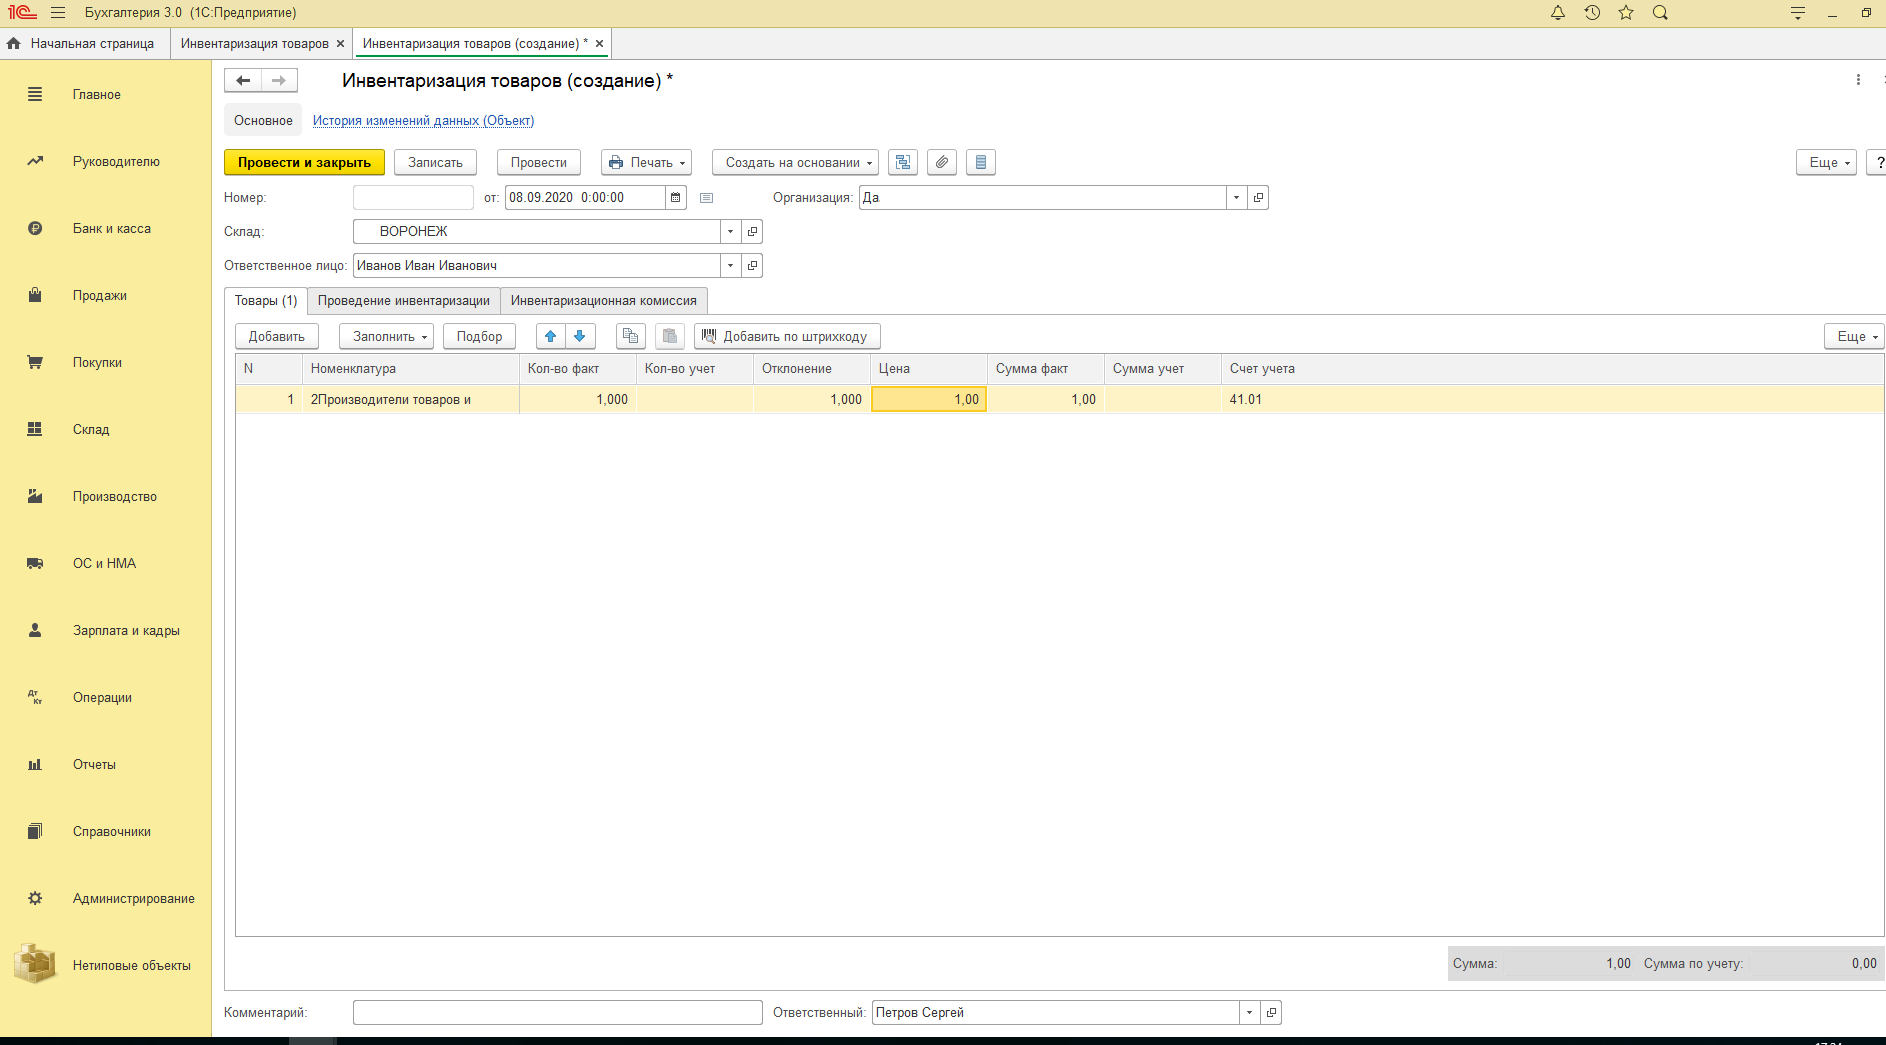
Task: Click the Комментарий input field
Action: 557,1013
